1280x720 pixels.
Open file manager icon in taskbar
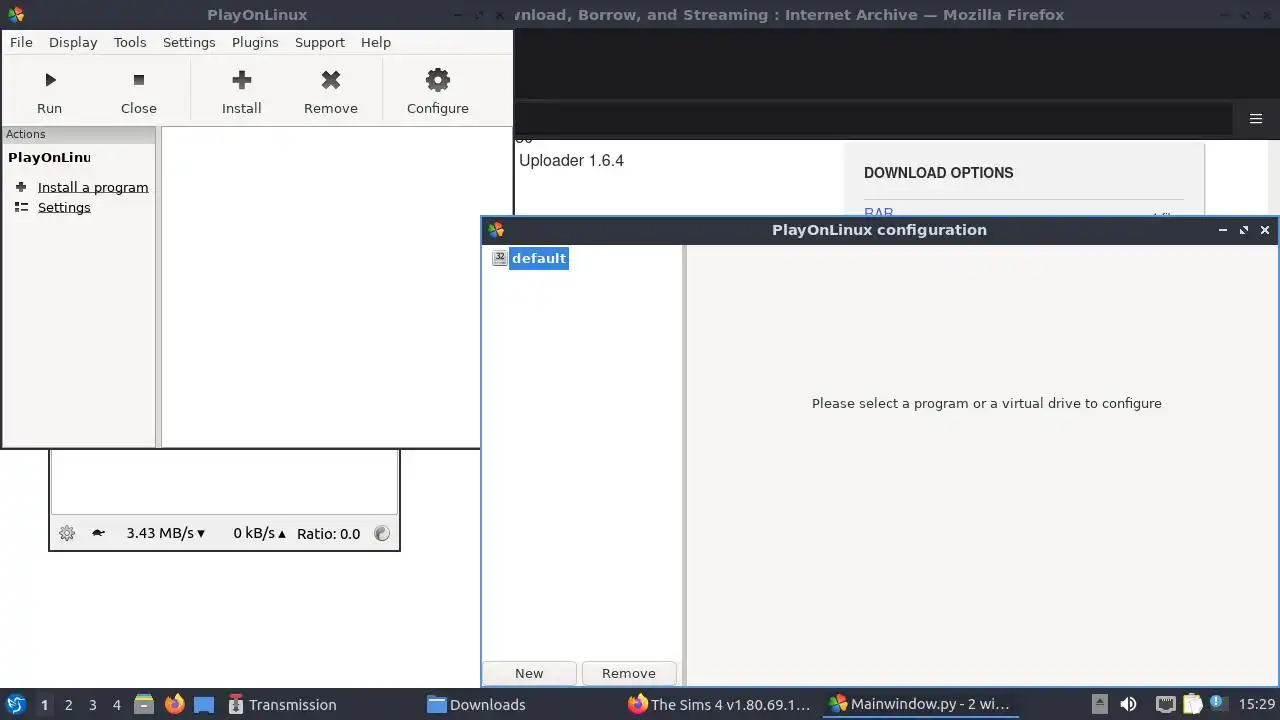point(144,704)
